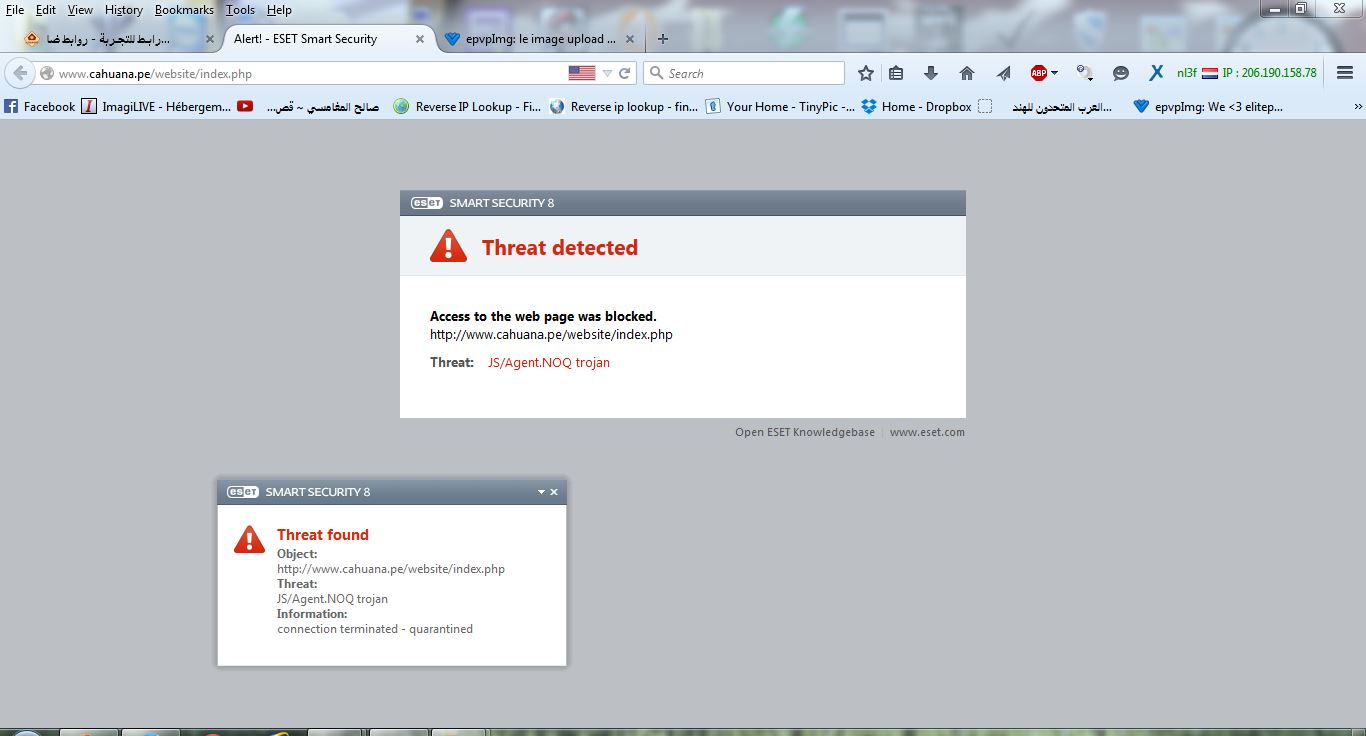Open the History menu
1366x736 pixels.
(124, 10)
